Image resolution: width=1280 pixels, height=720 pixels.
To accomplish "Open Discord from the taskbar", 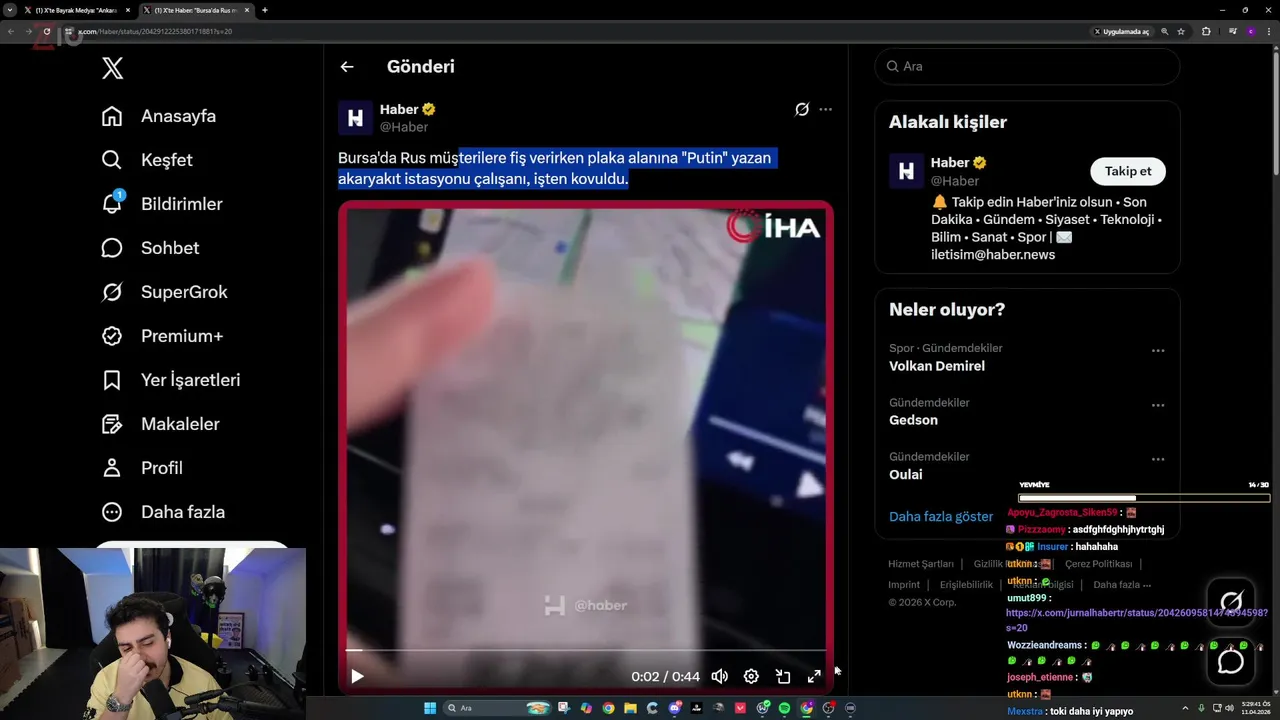I will coord(675,708).
